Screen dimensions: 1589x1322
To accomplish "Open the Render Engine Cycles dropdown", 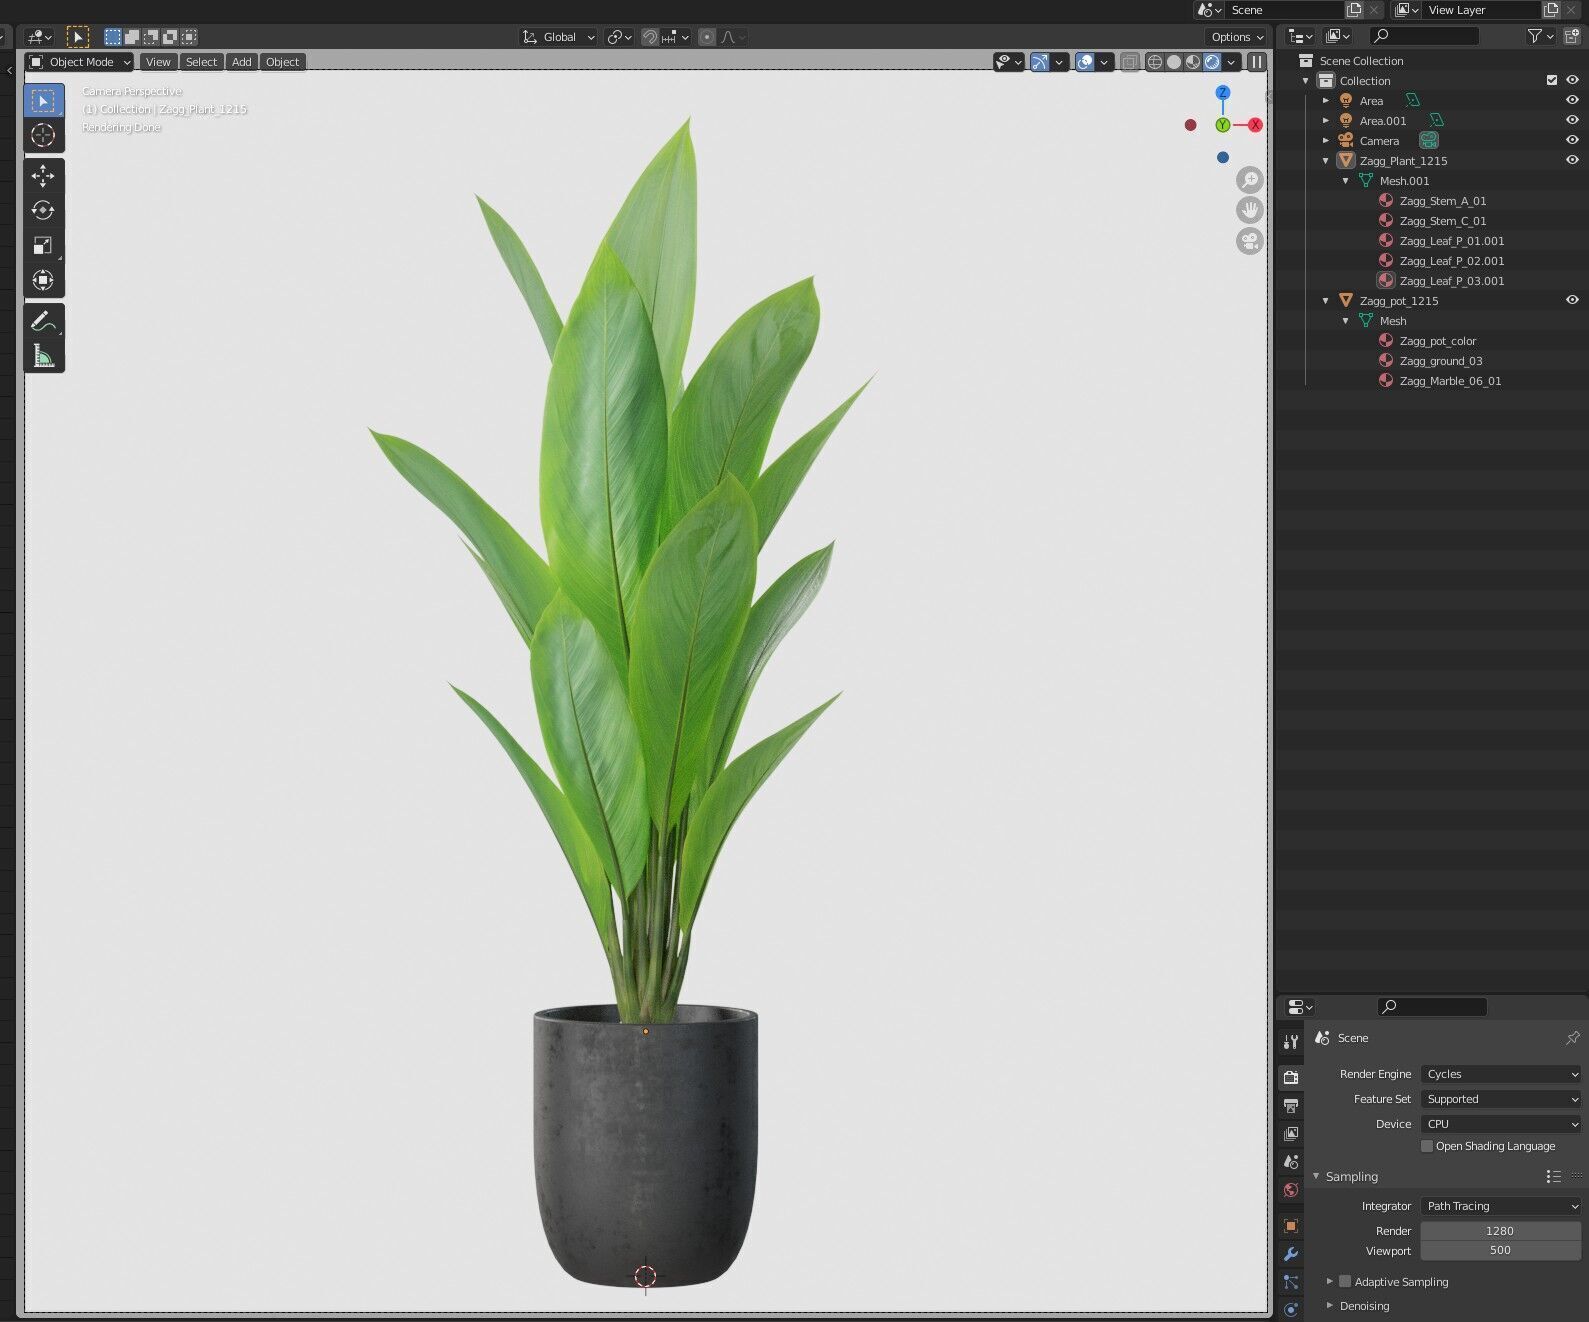I will tap(1501, 1074).
